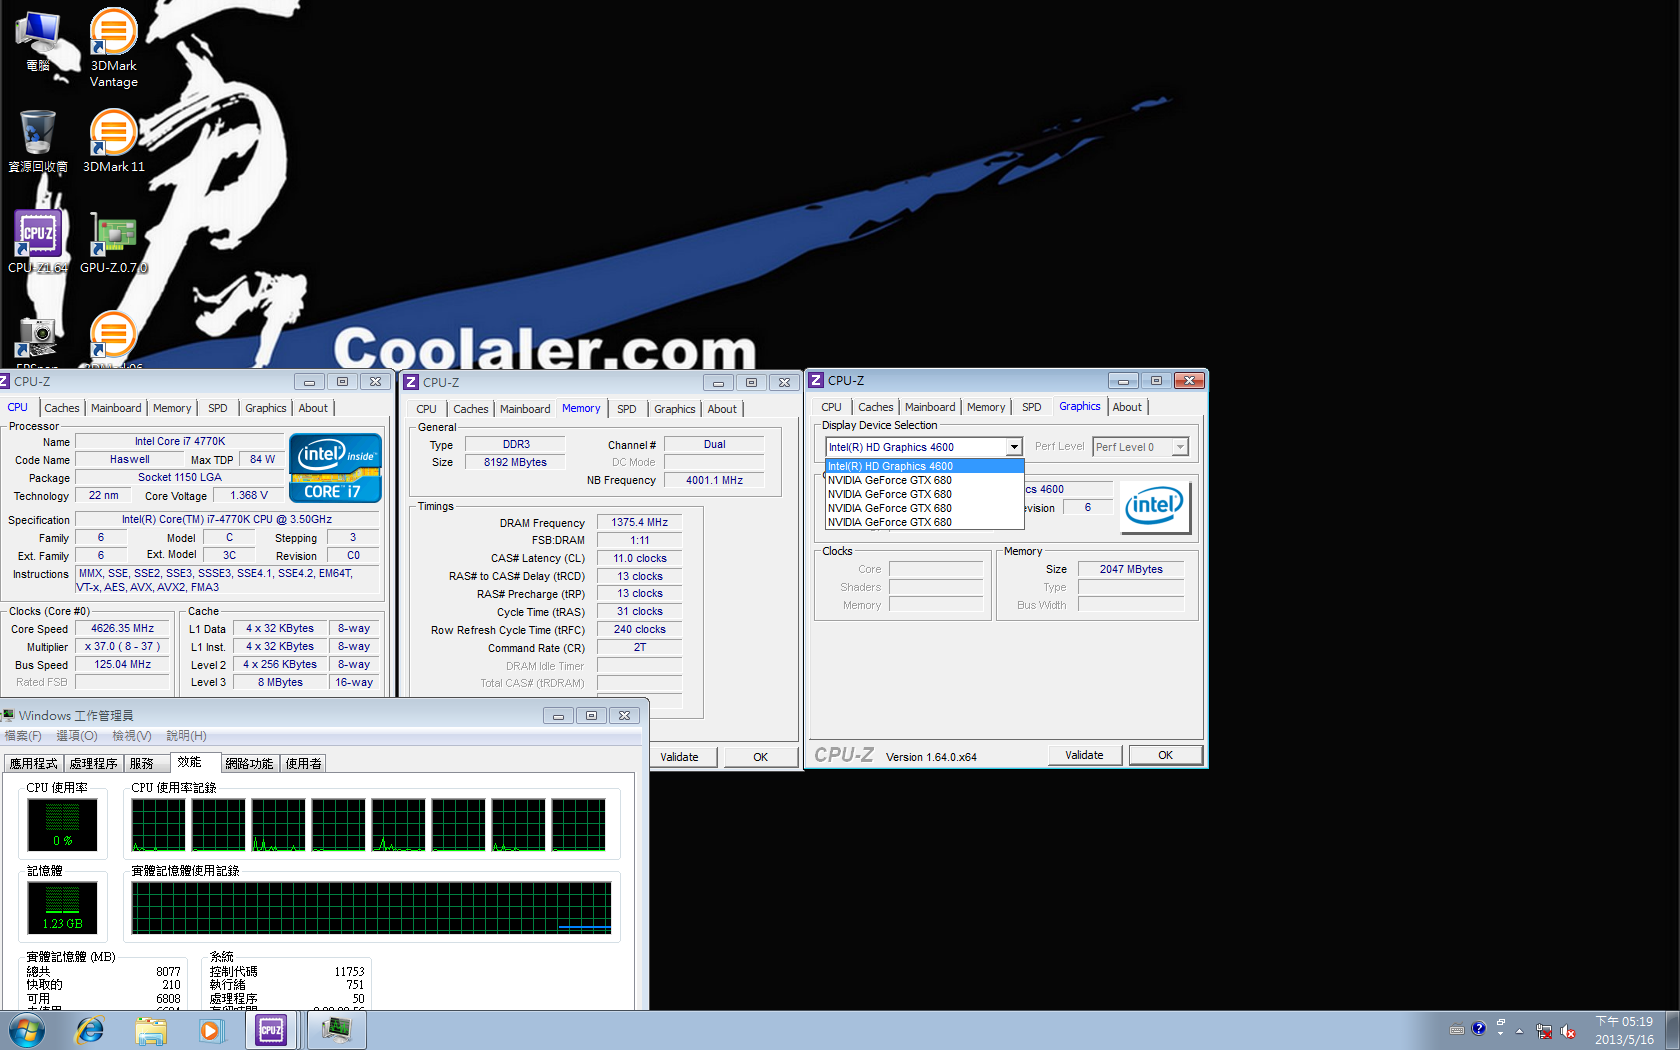This screenshot has width=1680, height=1050.
Task: Open the Recycle Bin desktop icon
Action: coord(38,140)
